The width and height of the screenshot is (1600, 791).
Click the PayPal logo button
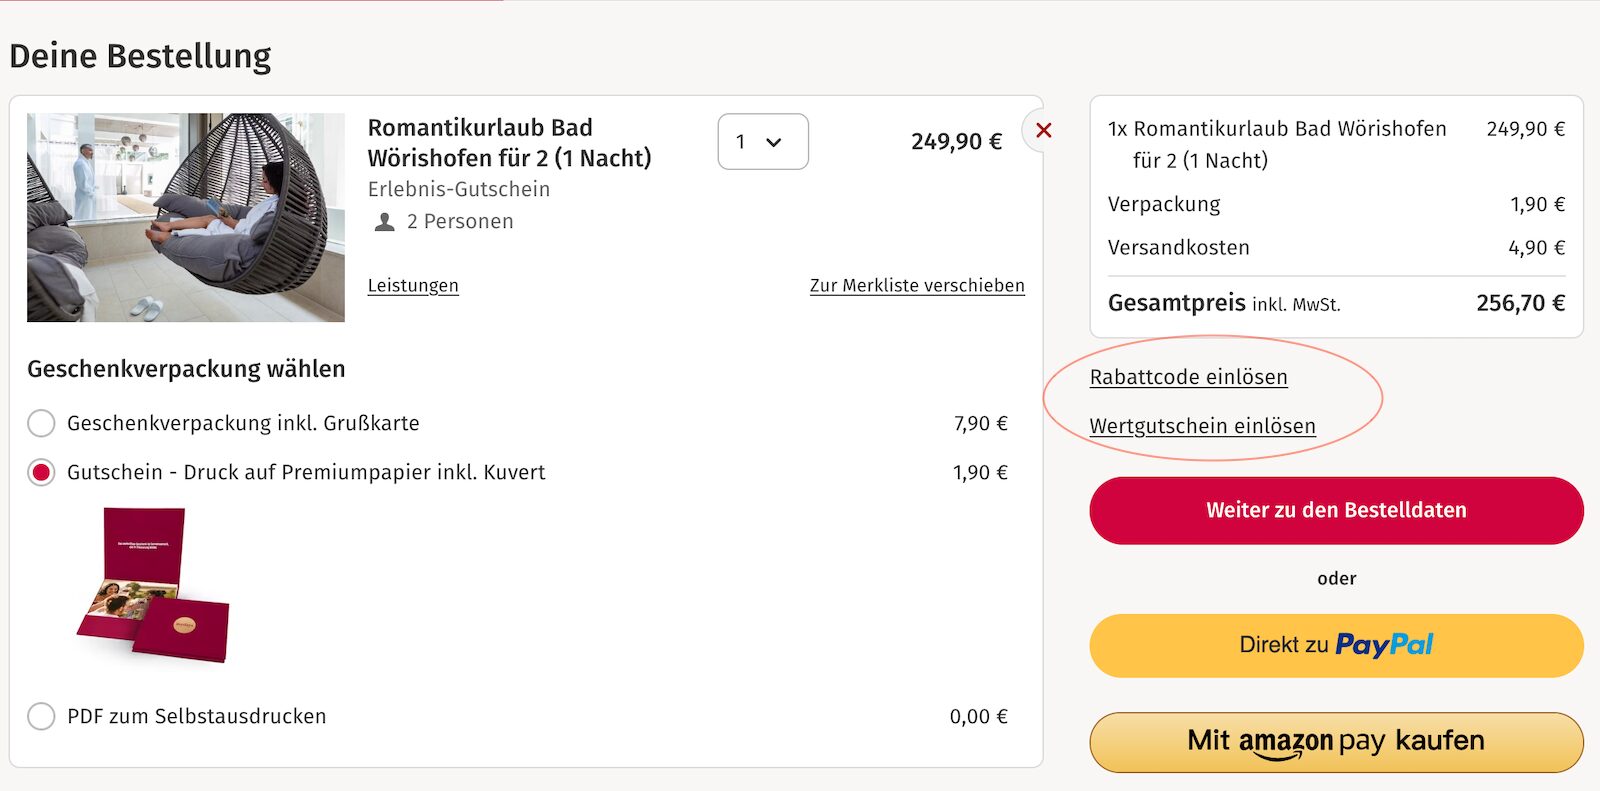[x=1336, y=645]
